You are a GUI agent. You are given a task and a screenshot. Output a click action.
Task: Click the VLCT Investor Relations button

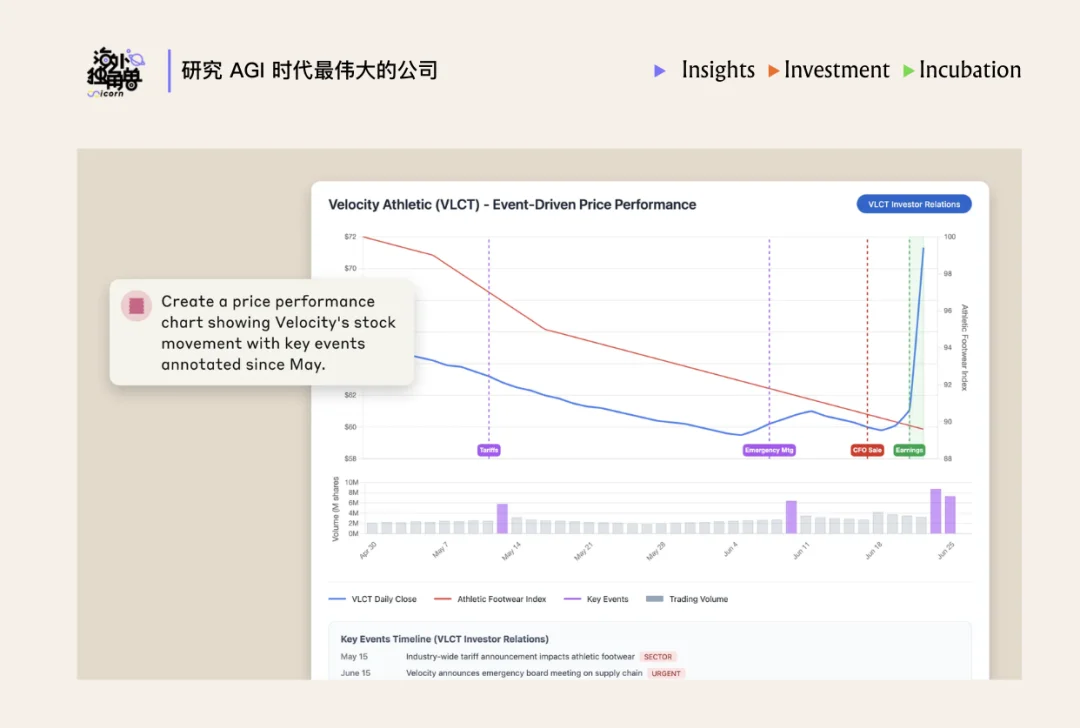coord(913,203)
